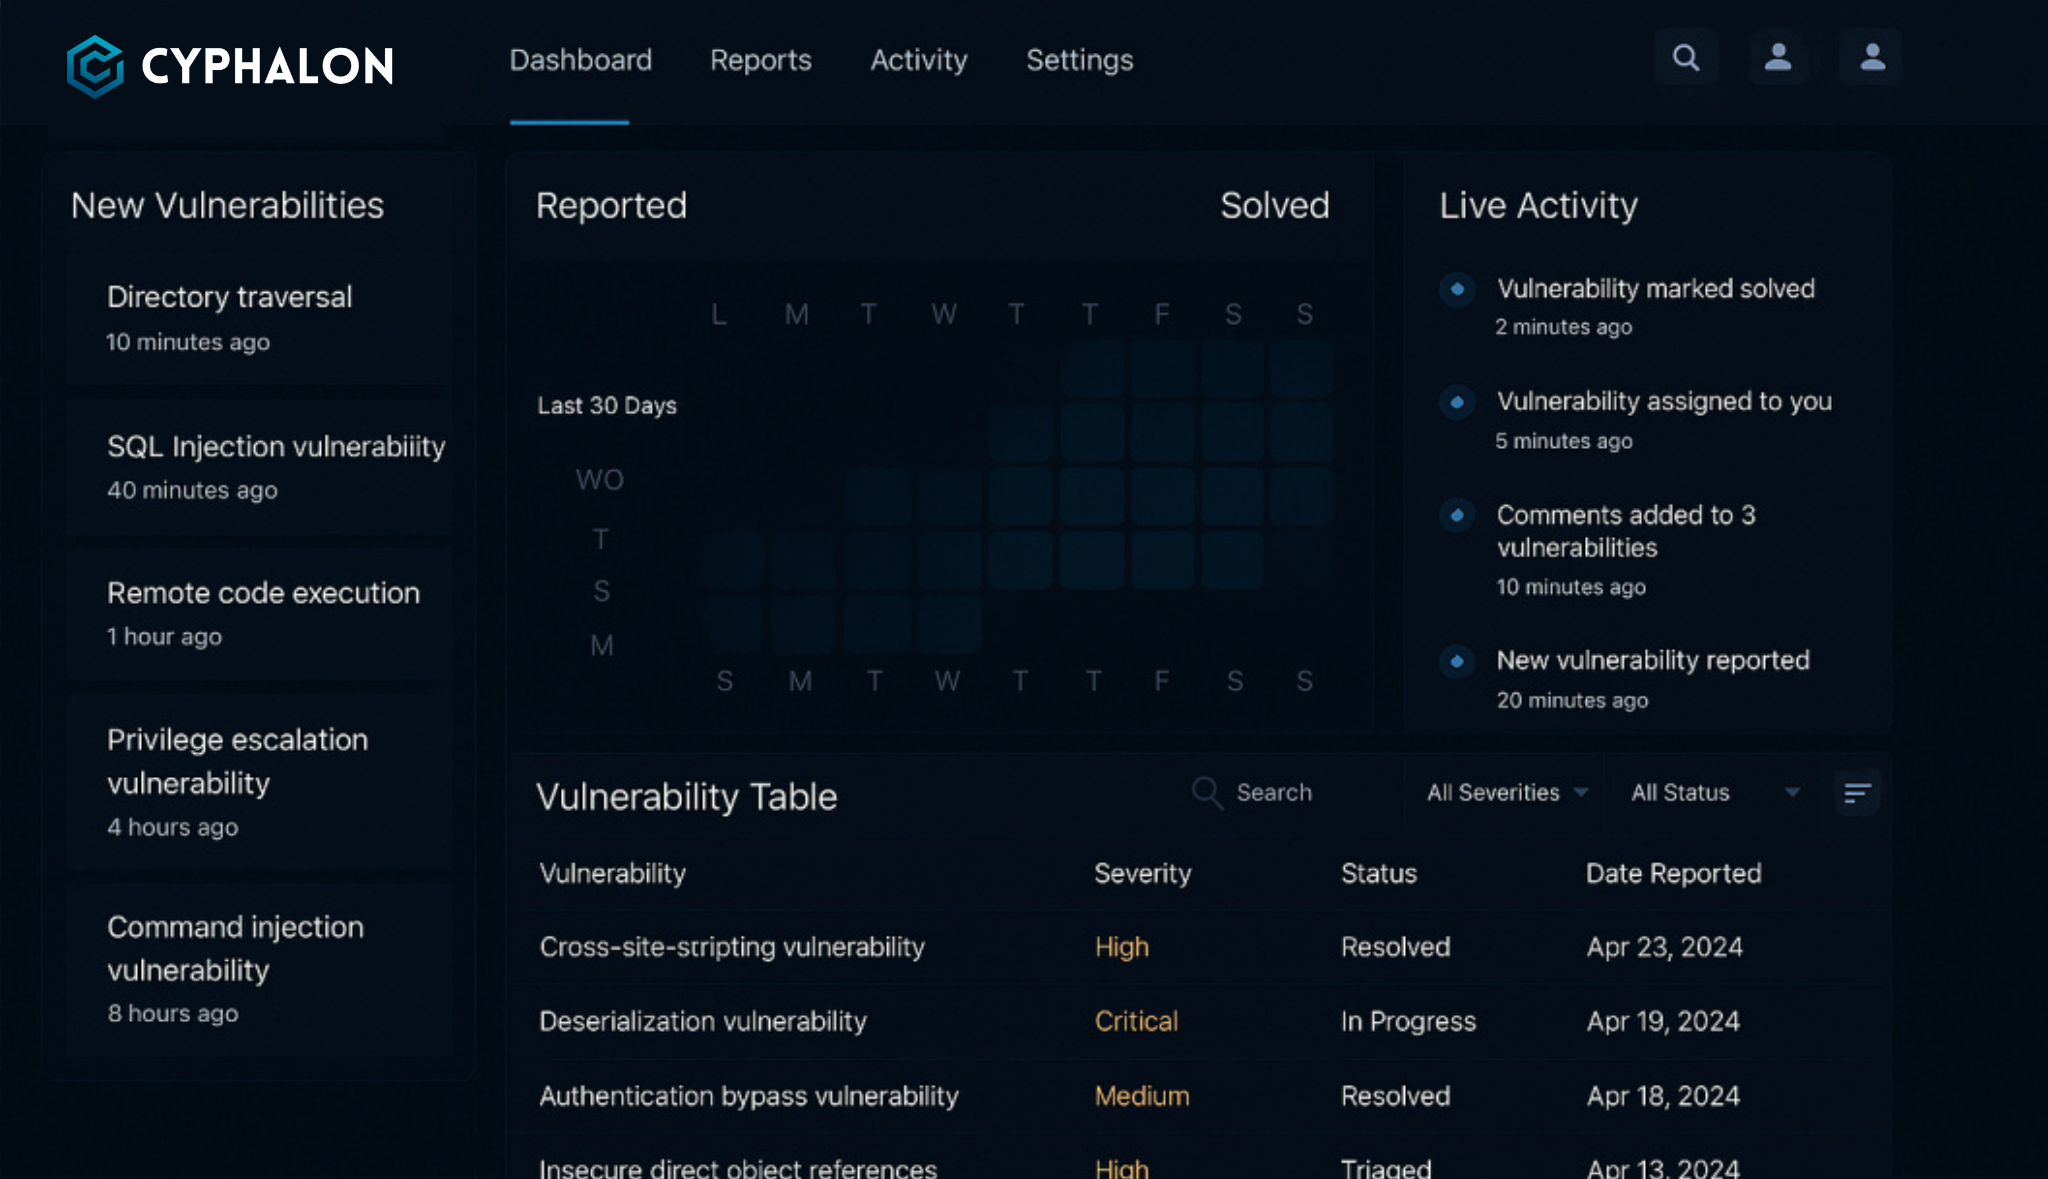Click the magnifier icon in Vulnerability Table search
2048x1179 pixels.
click(x=1207, y=793)
